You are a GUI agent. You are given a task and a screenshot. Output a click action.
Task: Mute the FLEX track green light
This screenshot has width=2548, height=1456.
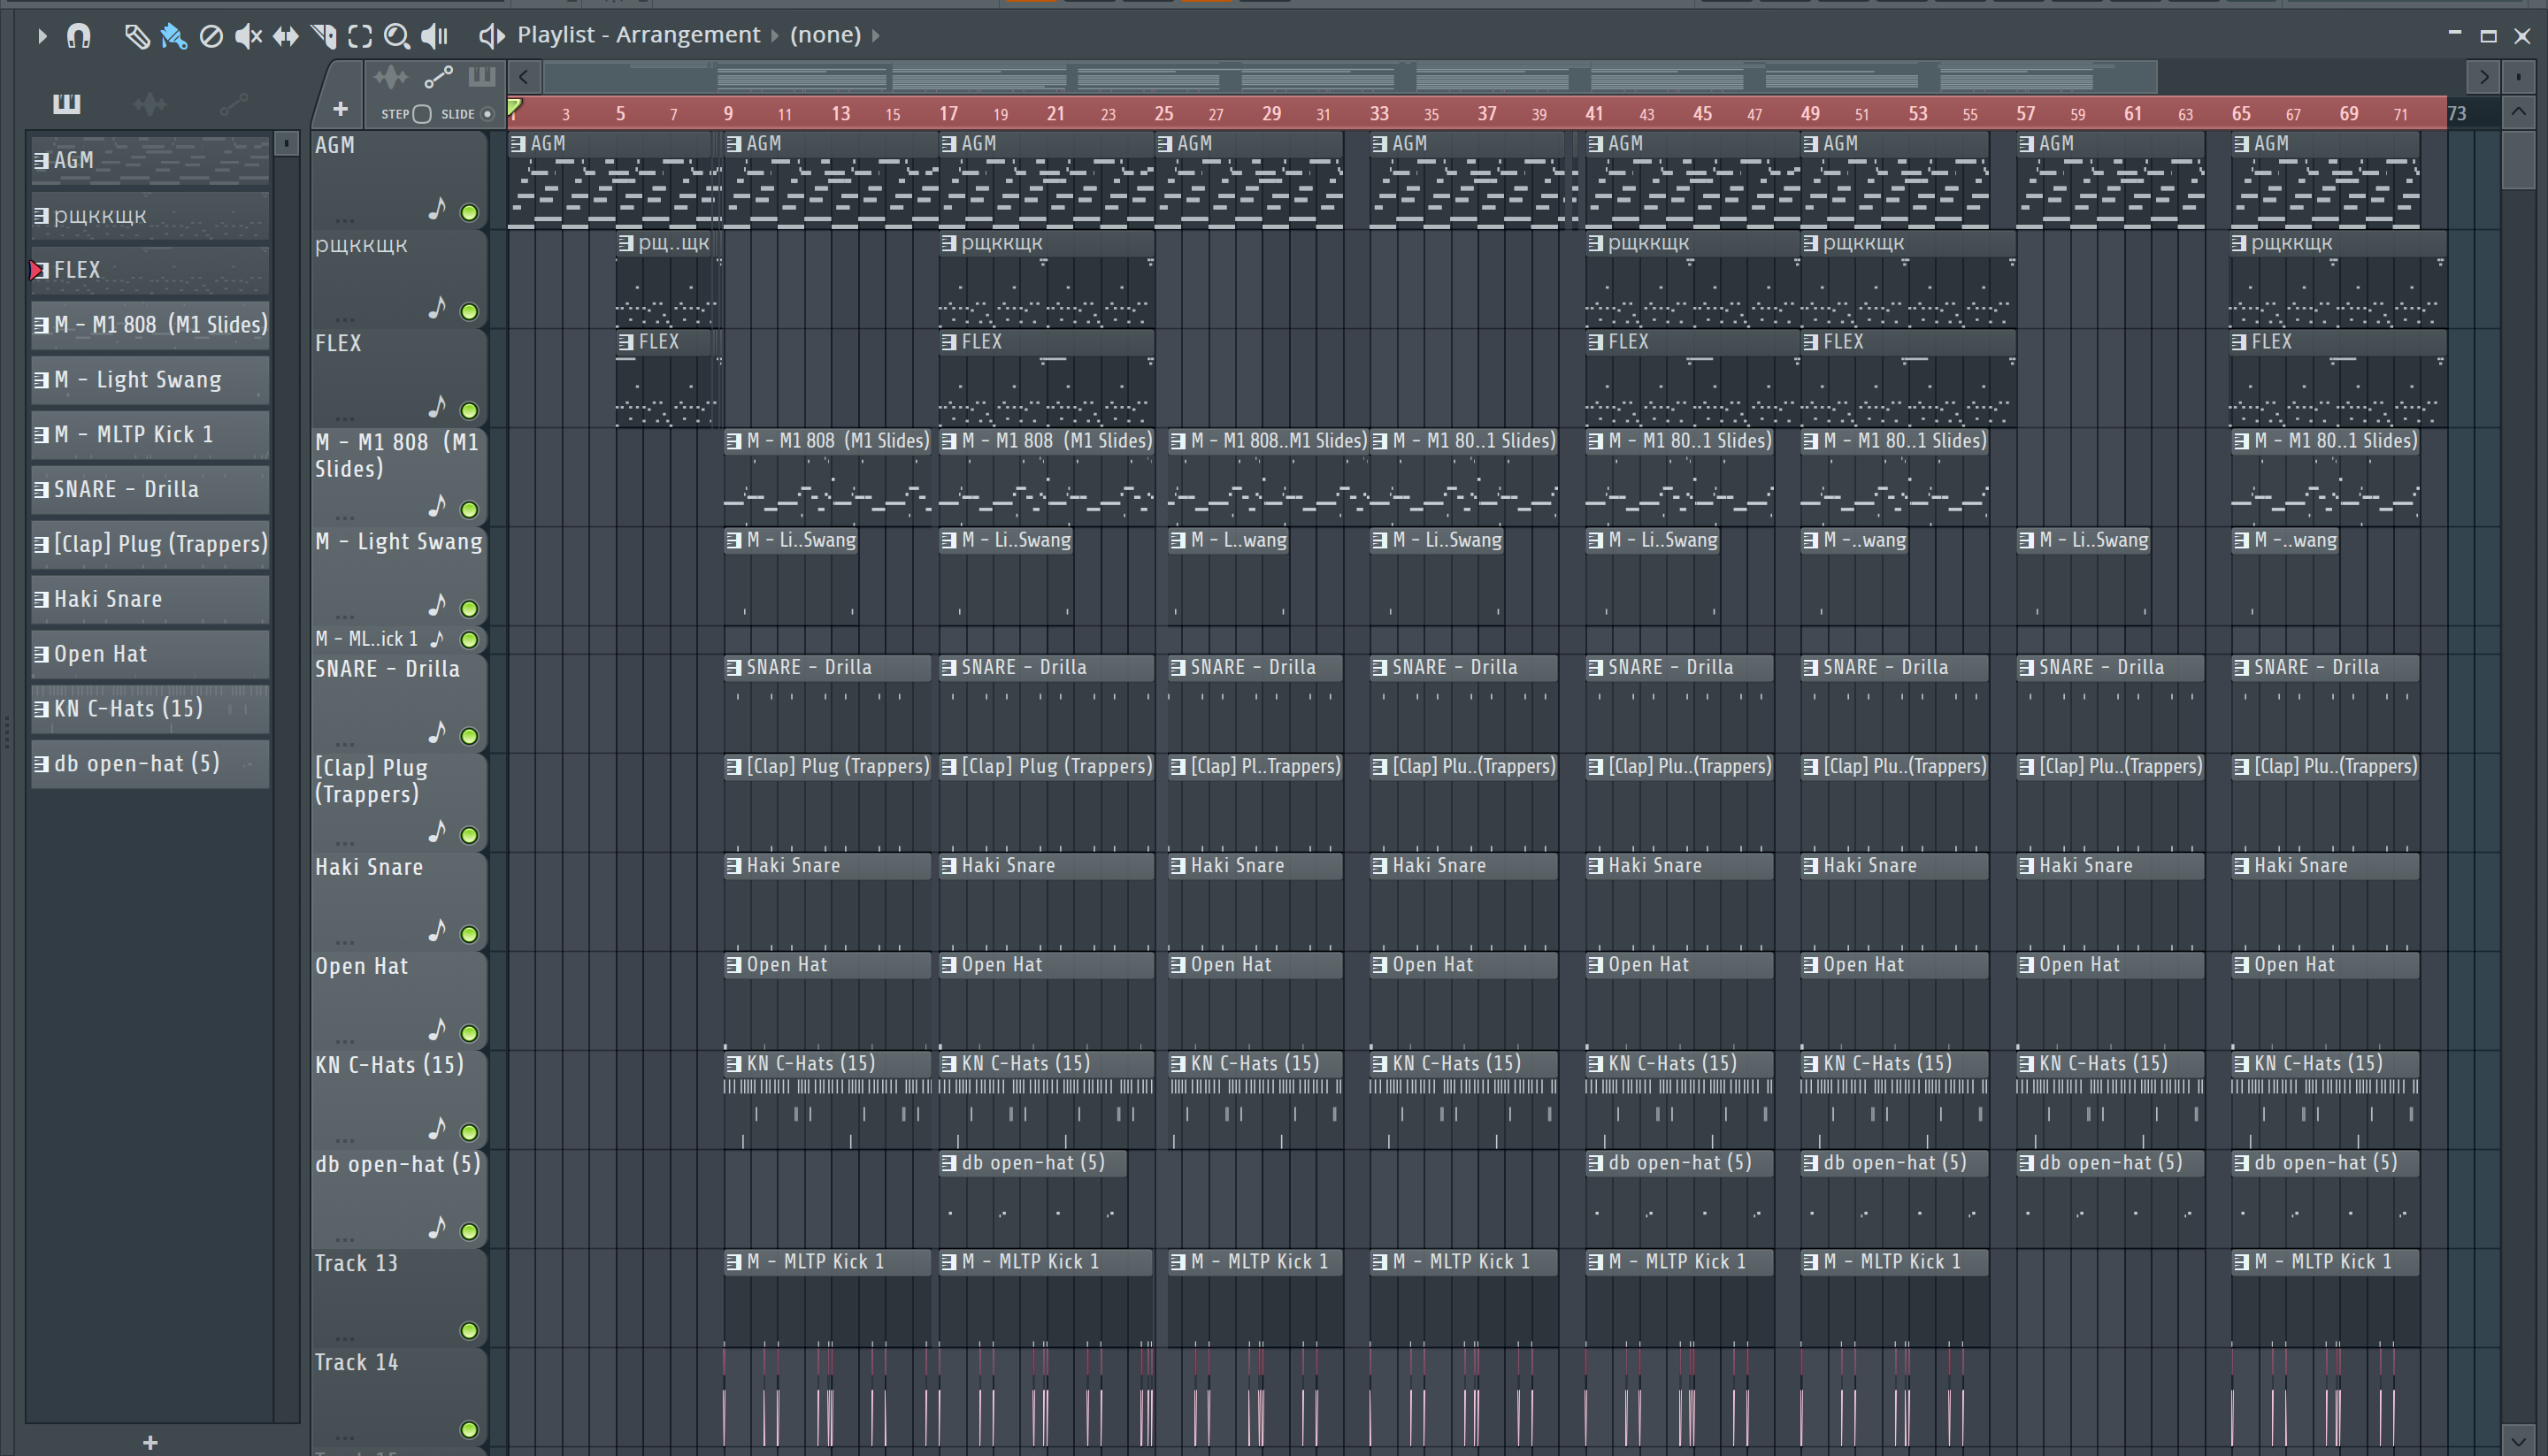tap(469, 410)
